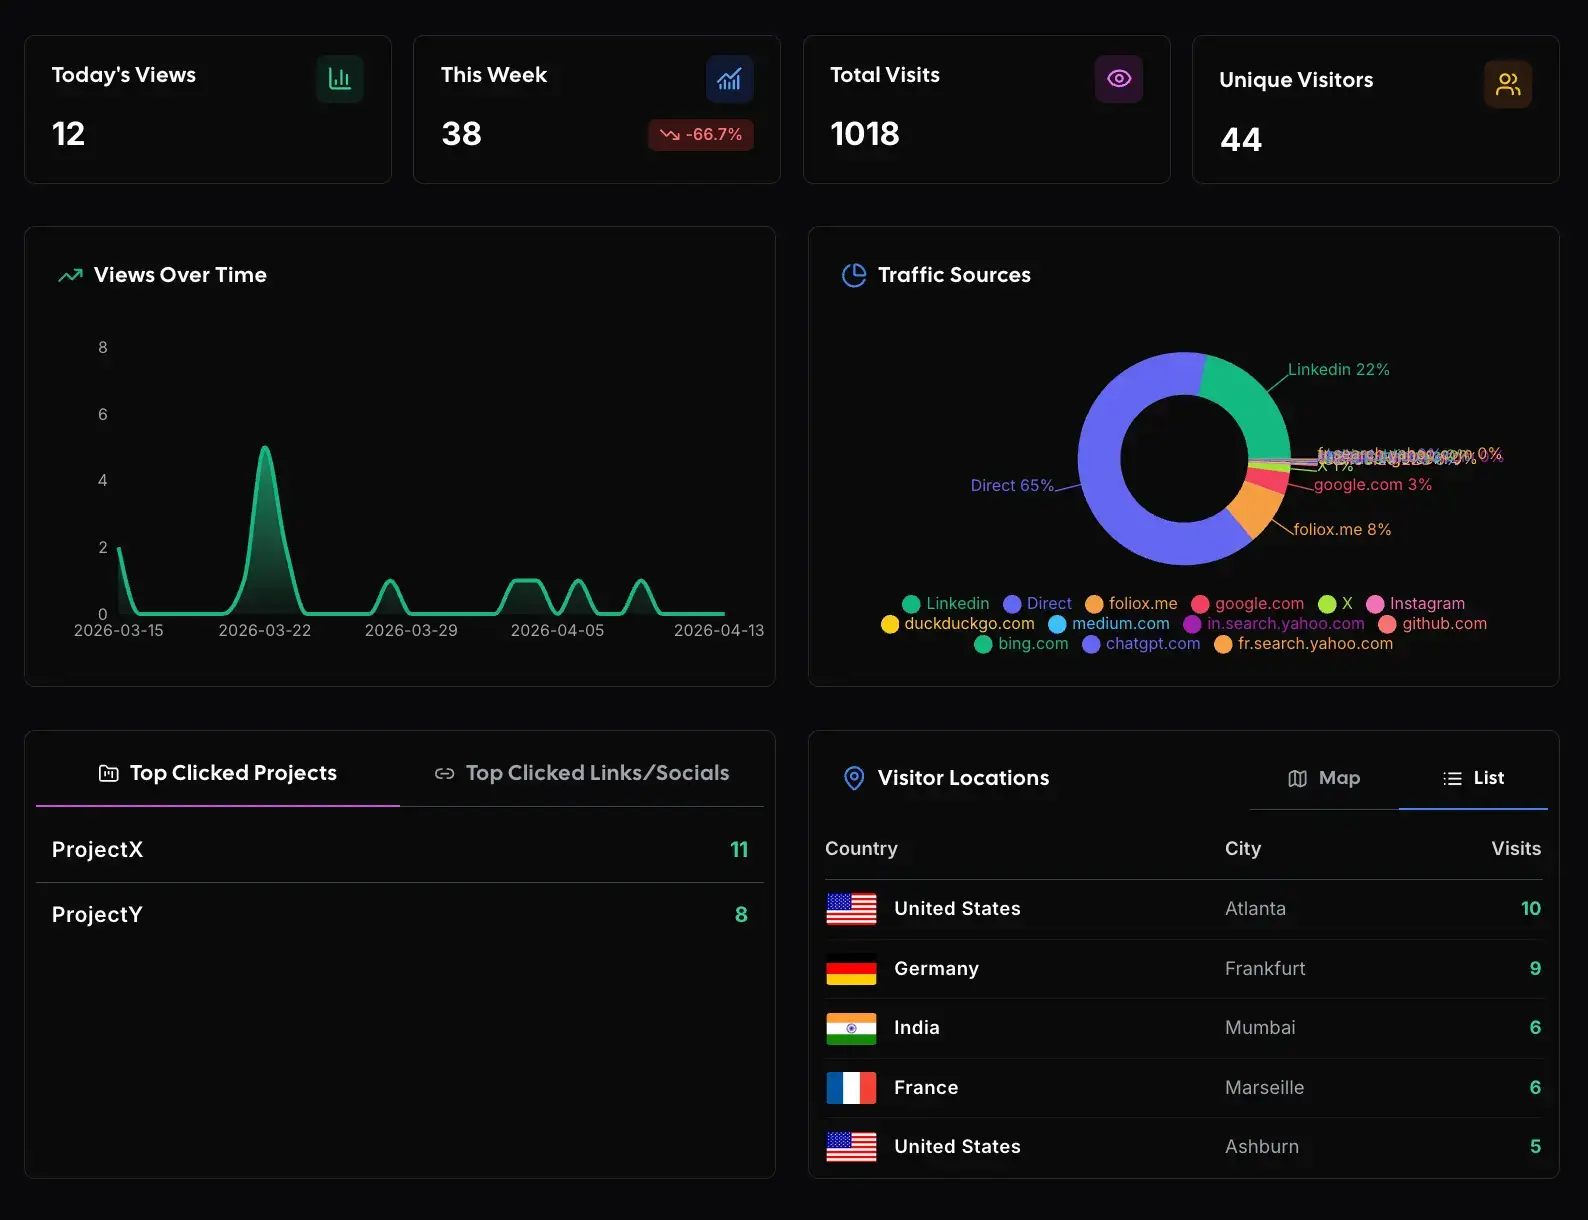
Task: Click the United States flag in Ashburn row
Action: (x=851, y=1147)
